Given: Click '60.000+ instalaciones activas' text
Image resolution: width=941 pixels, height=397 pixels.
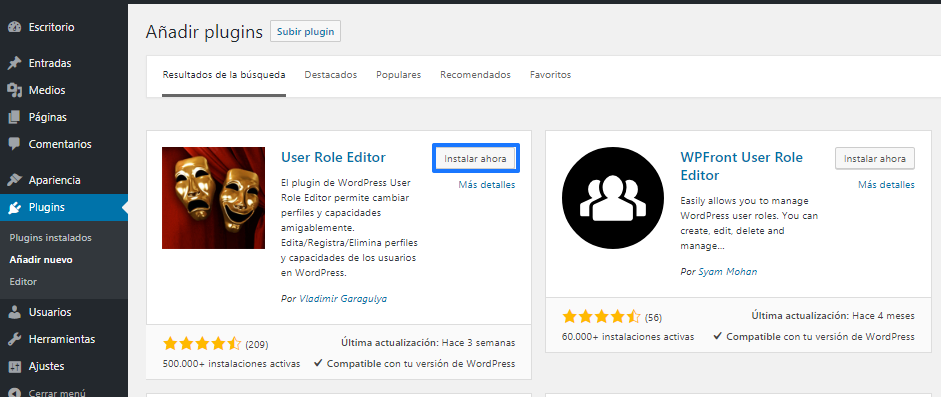Looking at the screenshot, I should tap(628, 336).
